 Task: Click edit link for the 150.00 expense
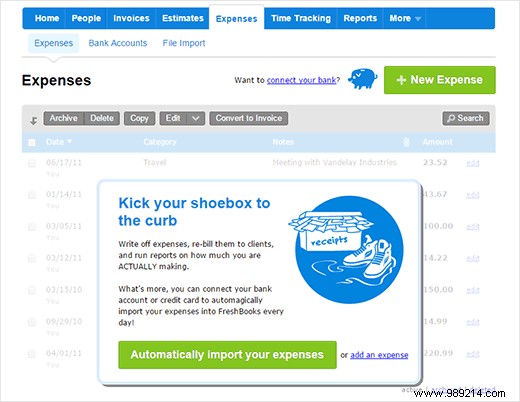click(x=473, y=290)
